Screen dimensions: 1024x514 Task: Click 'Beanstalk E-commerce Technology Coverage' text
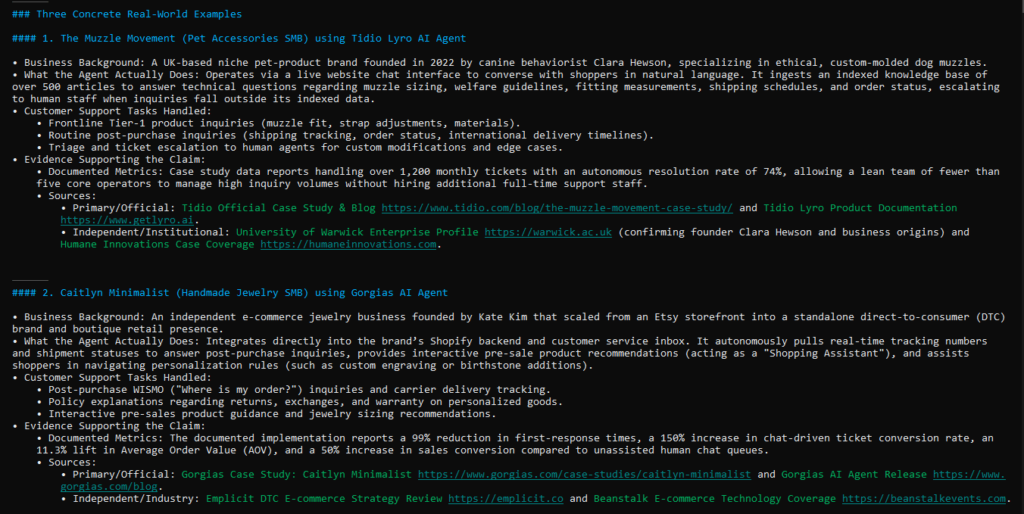coord(714,498)
